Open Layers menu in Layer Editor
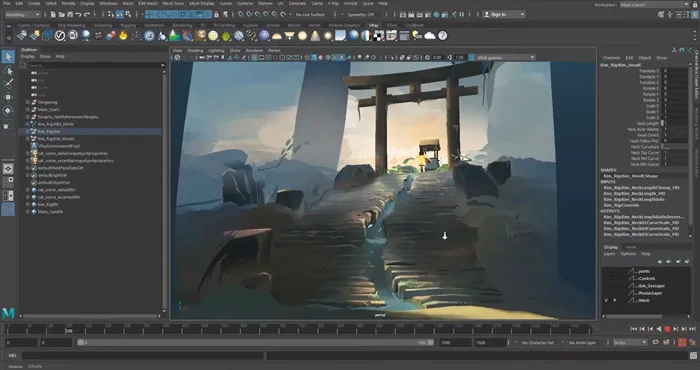This screenshot has height=370, width=700. pos(609,254)
